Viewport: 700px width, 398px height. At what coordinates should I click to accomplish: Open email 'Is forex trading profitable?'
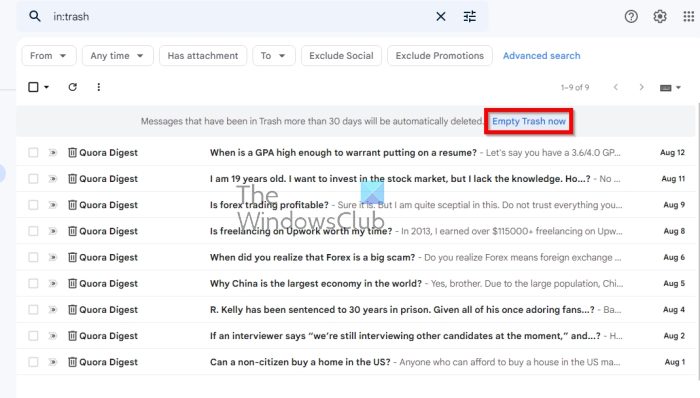pyautogui.click(x=356, y=205)
